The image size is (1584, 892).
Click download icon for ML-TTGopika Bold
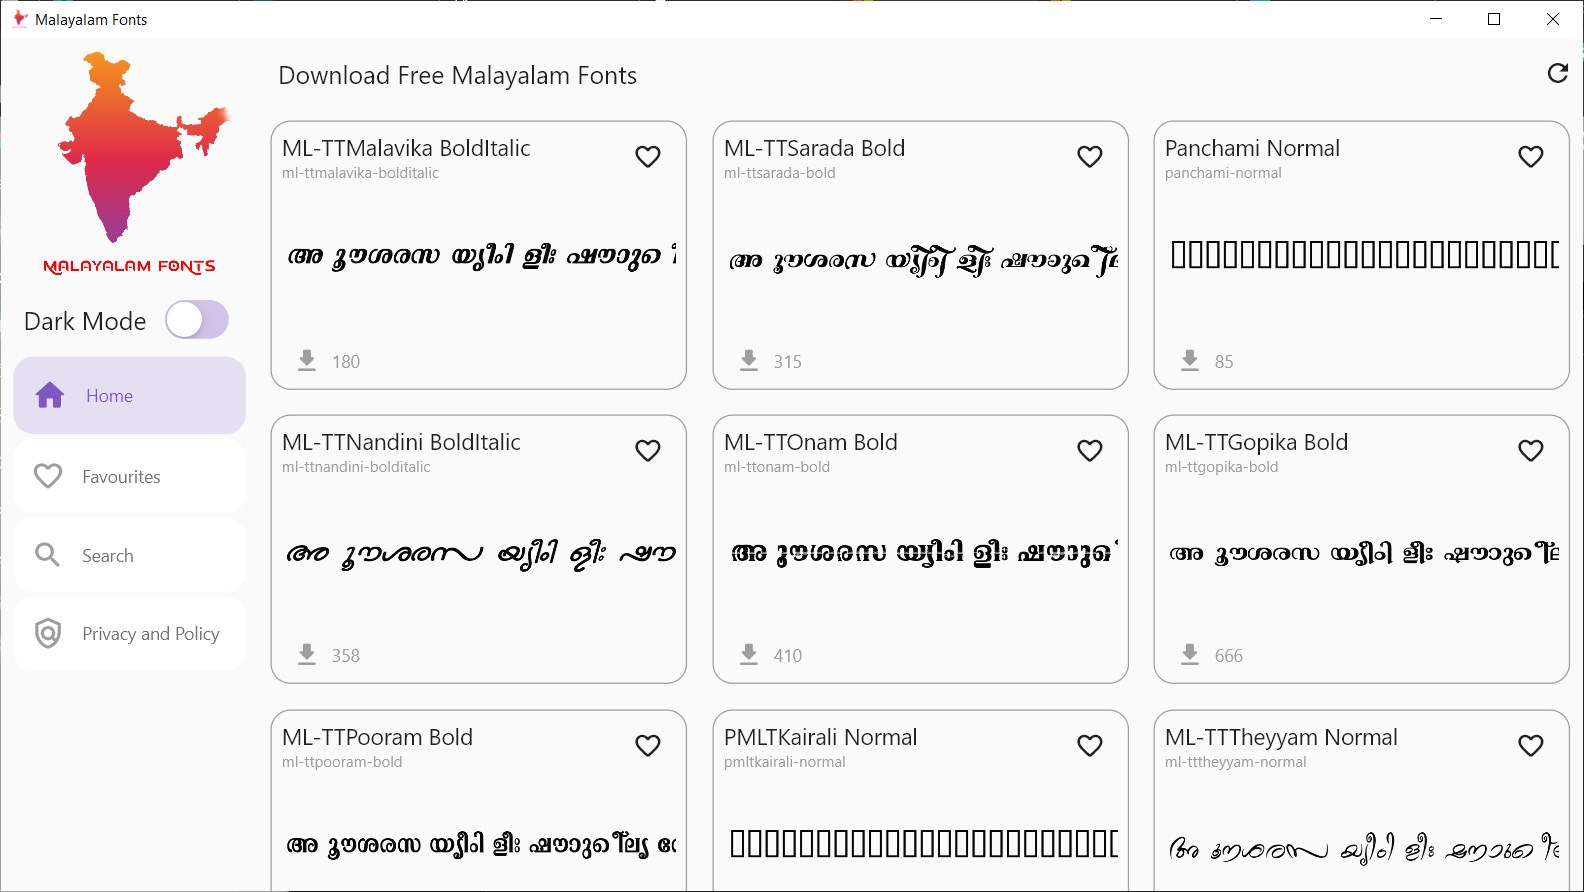tap(1190, 654)
